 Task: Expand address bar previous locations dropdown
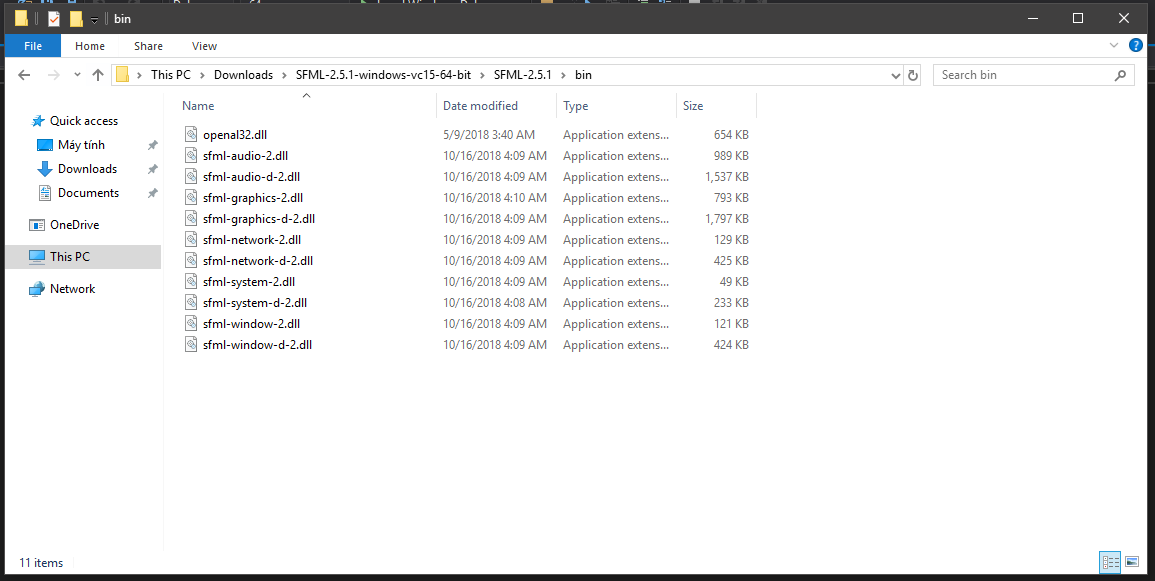click(896, 75)
